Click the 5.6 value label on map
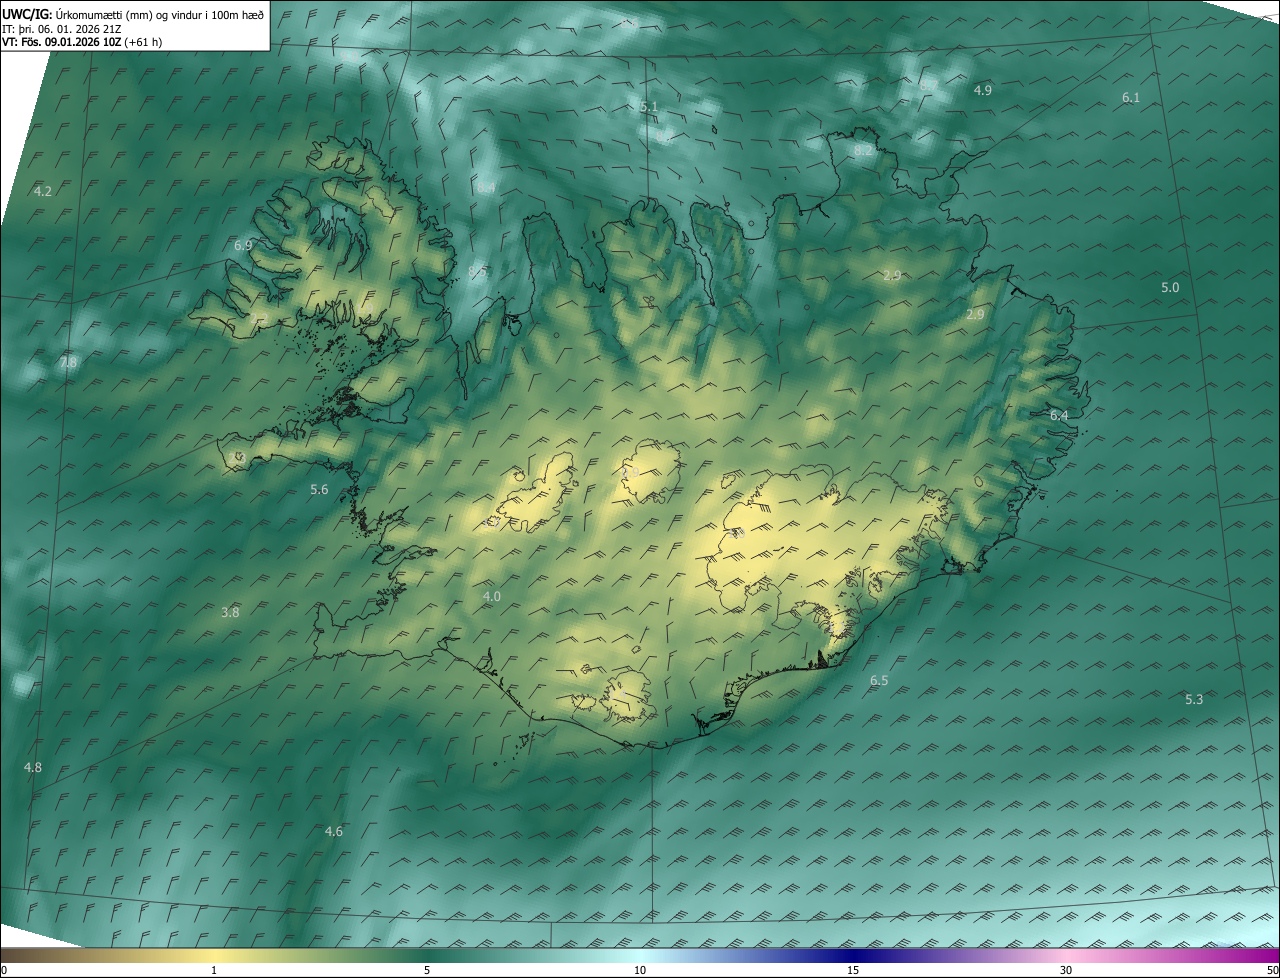The width and height of the screenshot is (1280, 978). point(319,489)
